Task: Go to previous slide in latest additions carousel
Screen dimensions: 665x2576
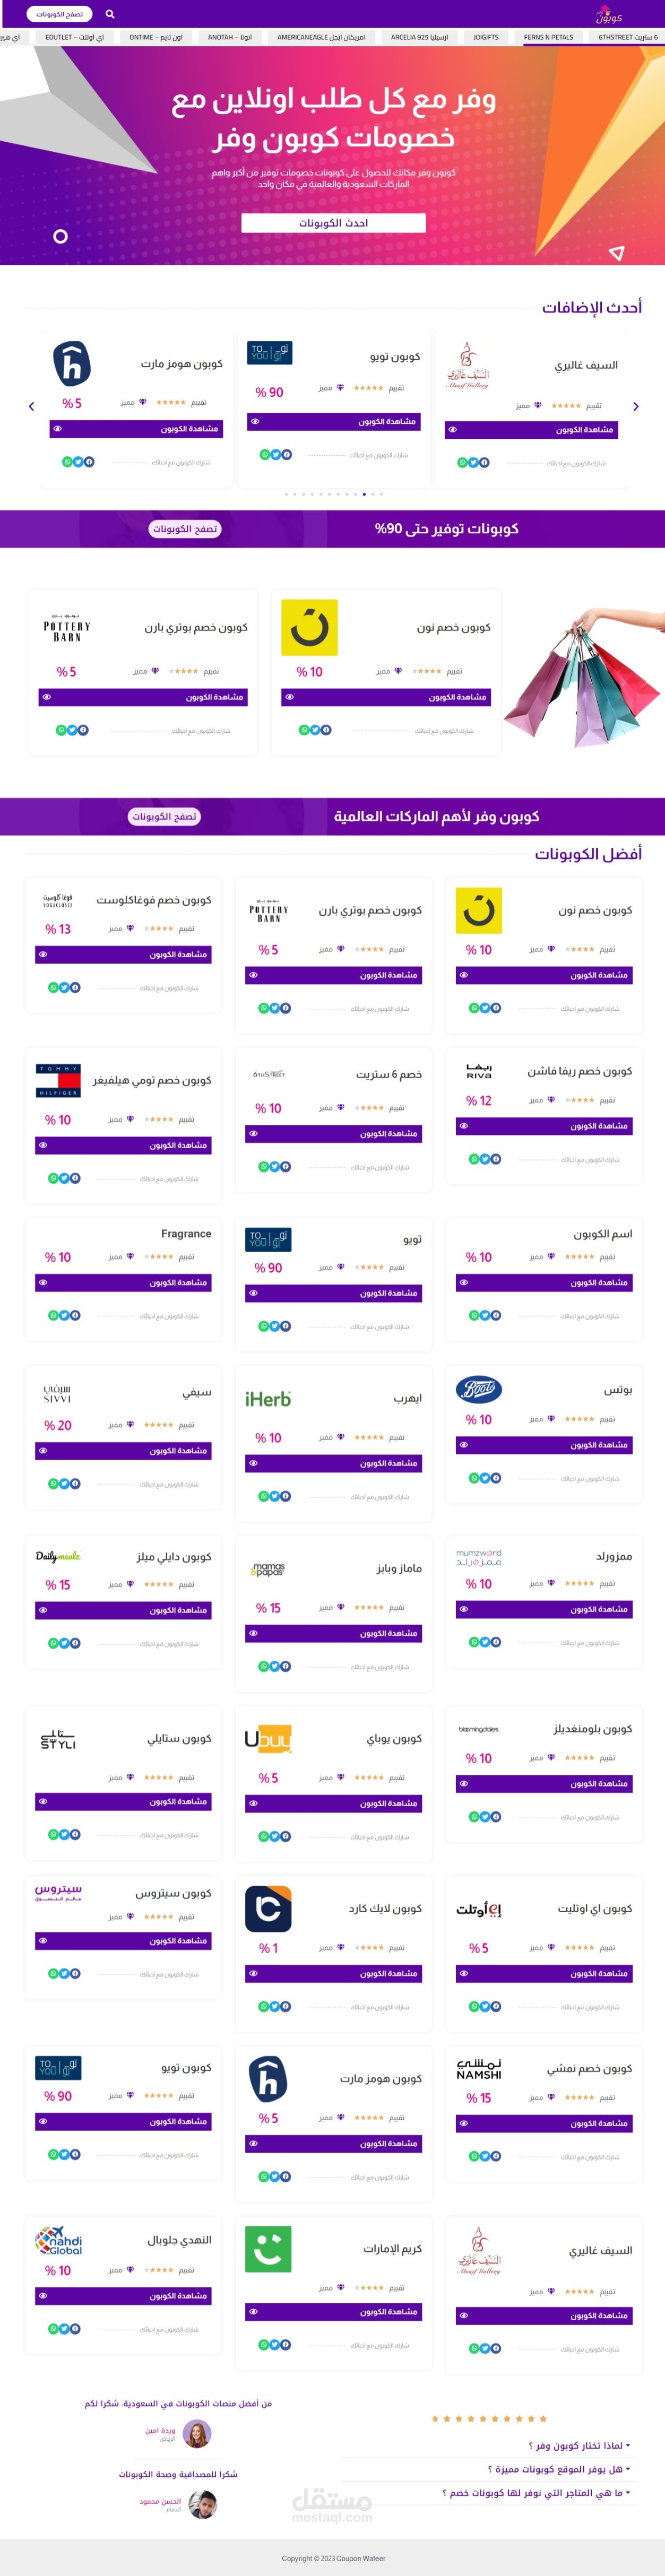Action: pos(31,406)
